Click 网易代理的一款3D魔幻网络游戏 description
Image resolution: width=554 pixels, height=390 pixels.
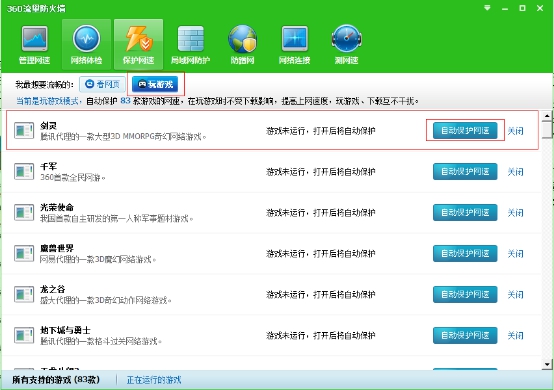tap(98, 260)
